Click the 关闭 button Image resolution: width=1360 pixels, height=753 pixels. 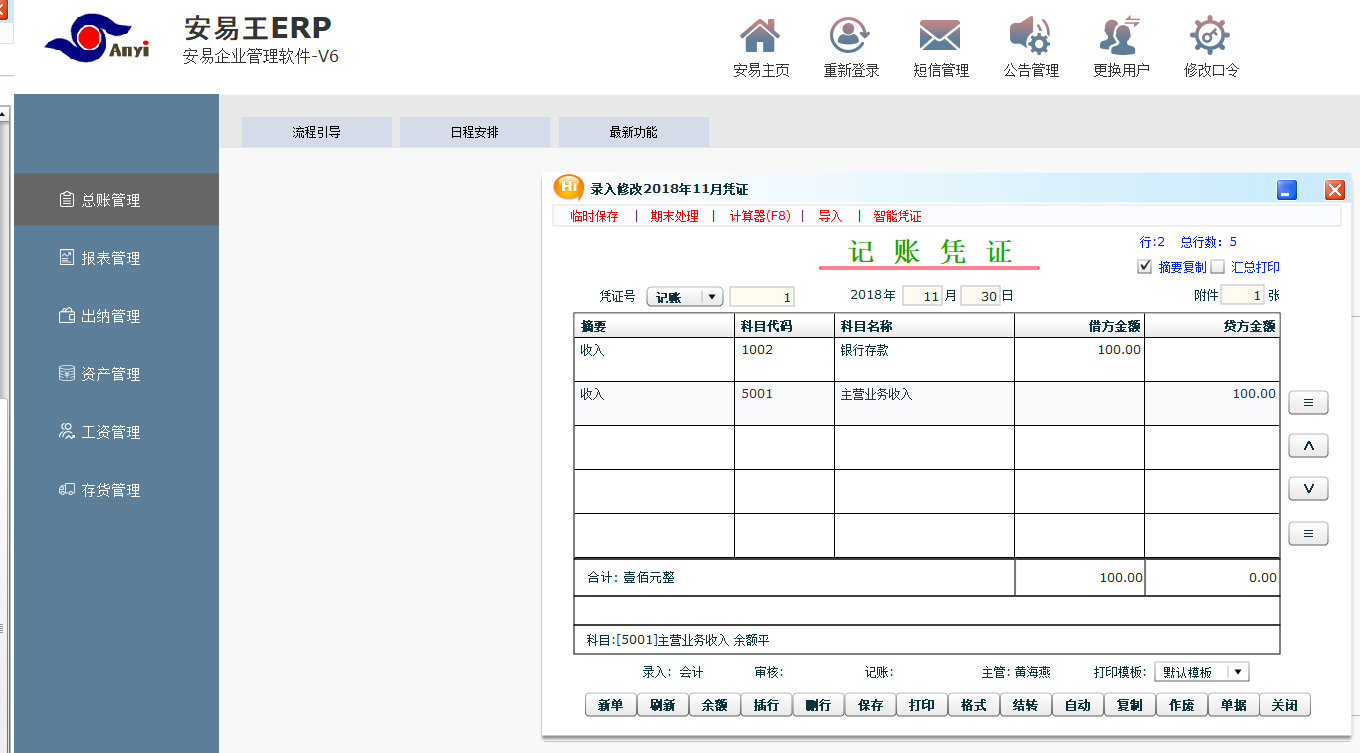(1285, 705)
